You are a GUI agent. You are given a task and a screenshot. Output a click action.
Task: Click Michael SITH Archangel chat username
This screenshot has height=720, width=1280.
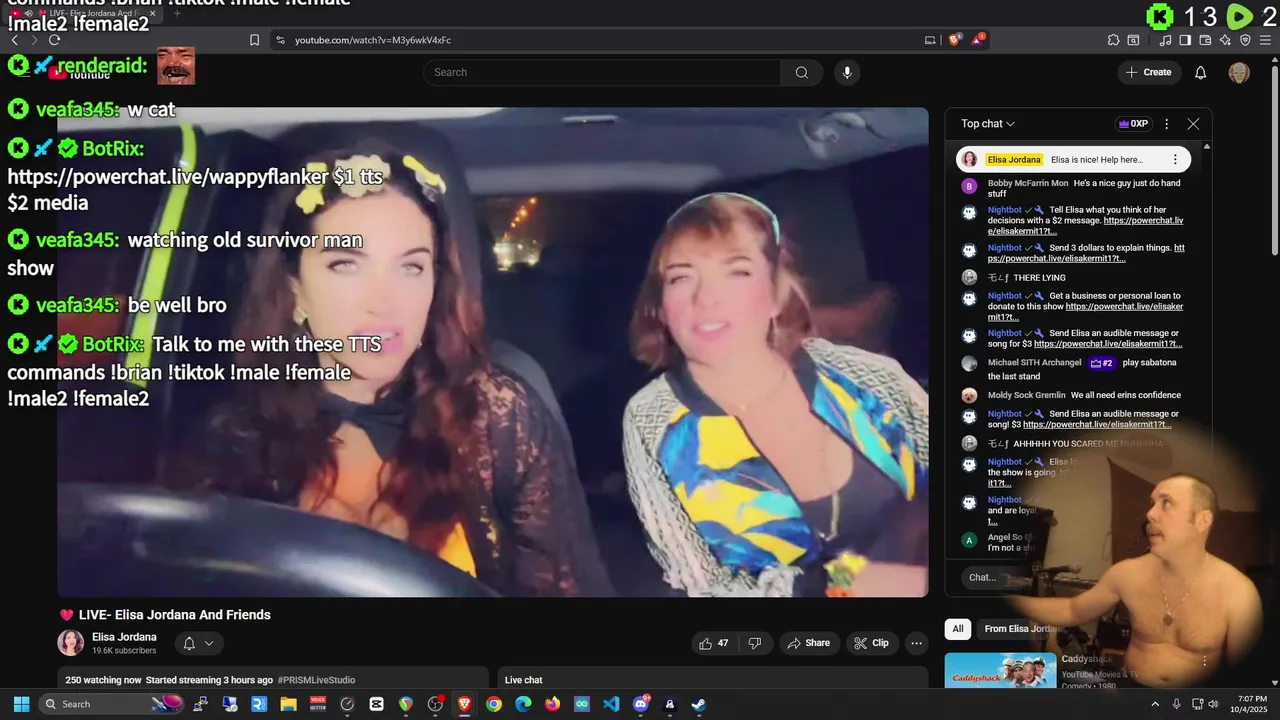(1034, 363)
